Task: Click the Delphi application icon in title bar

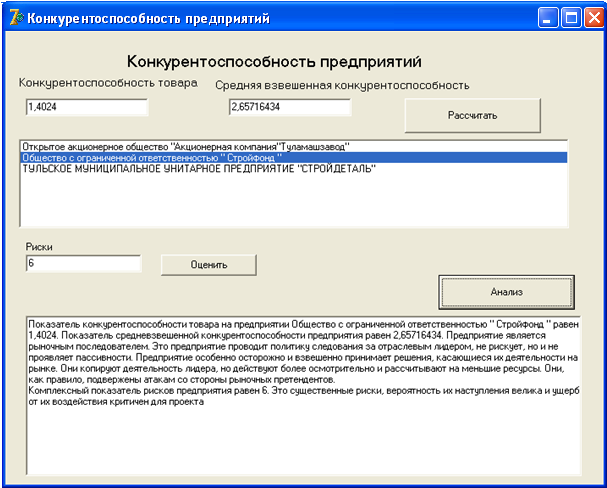Action: coord(16,18)
